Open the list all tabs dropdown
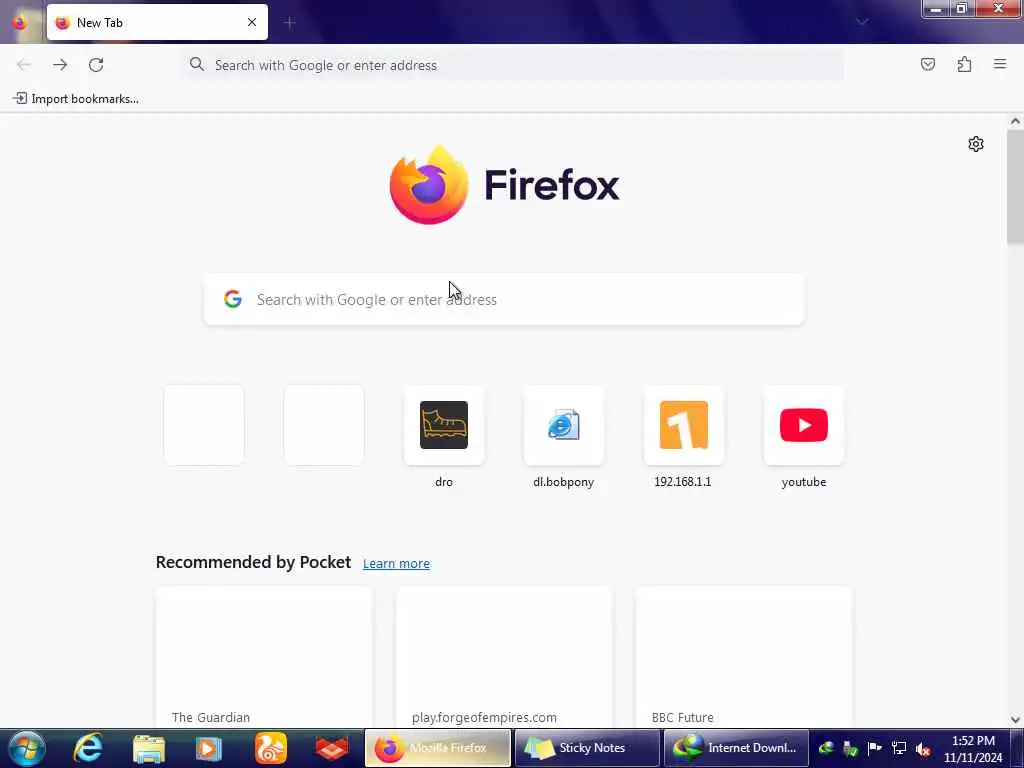 pos(862,22)
